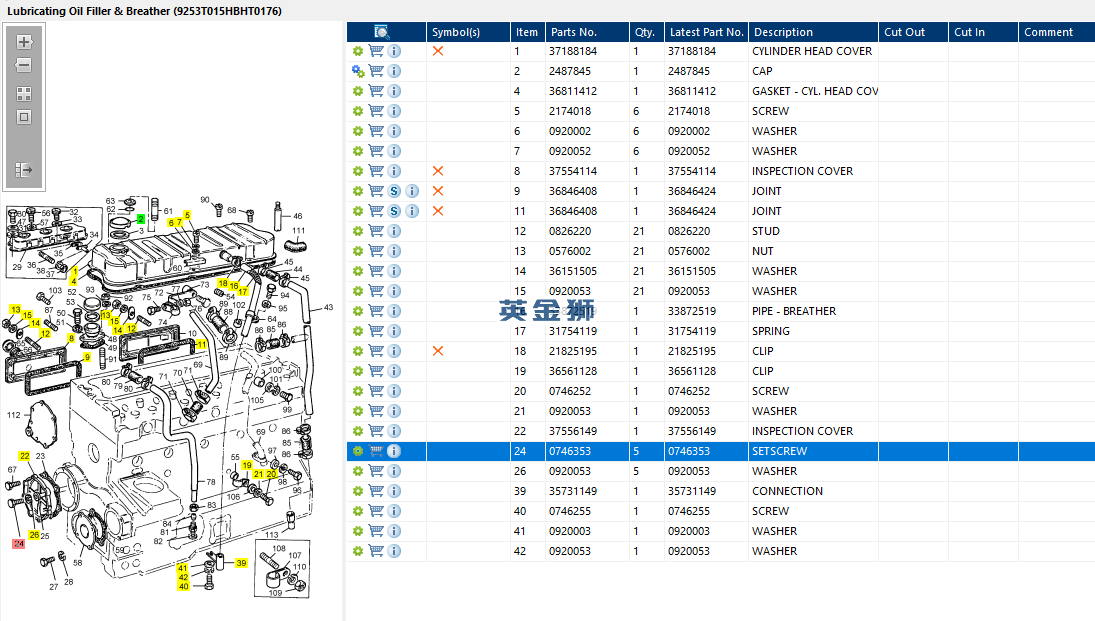Click the list export arrow icon
Screen dimensions: 1095x621
click(24, 170)
